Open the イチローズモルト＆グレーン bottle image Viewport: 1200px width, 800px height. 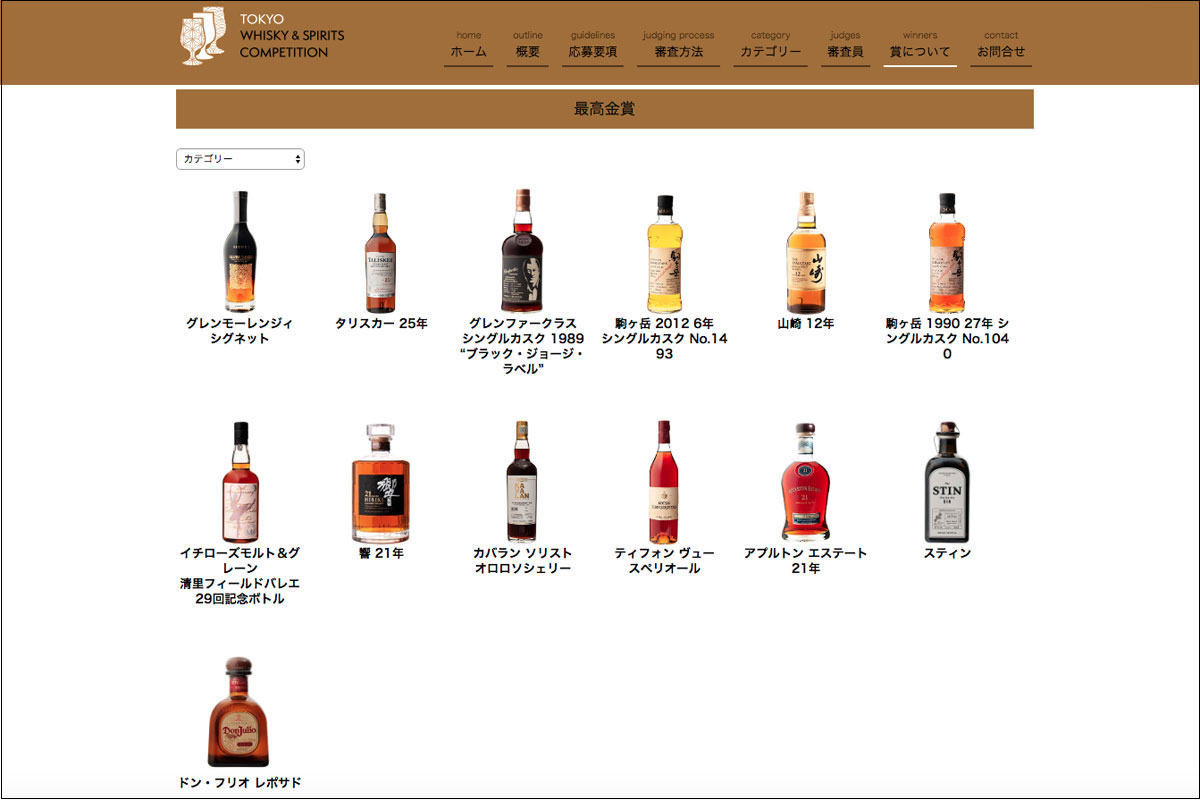click(x=240, y=482)
